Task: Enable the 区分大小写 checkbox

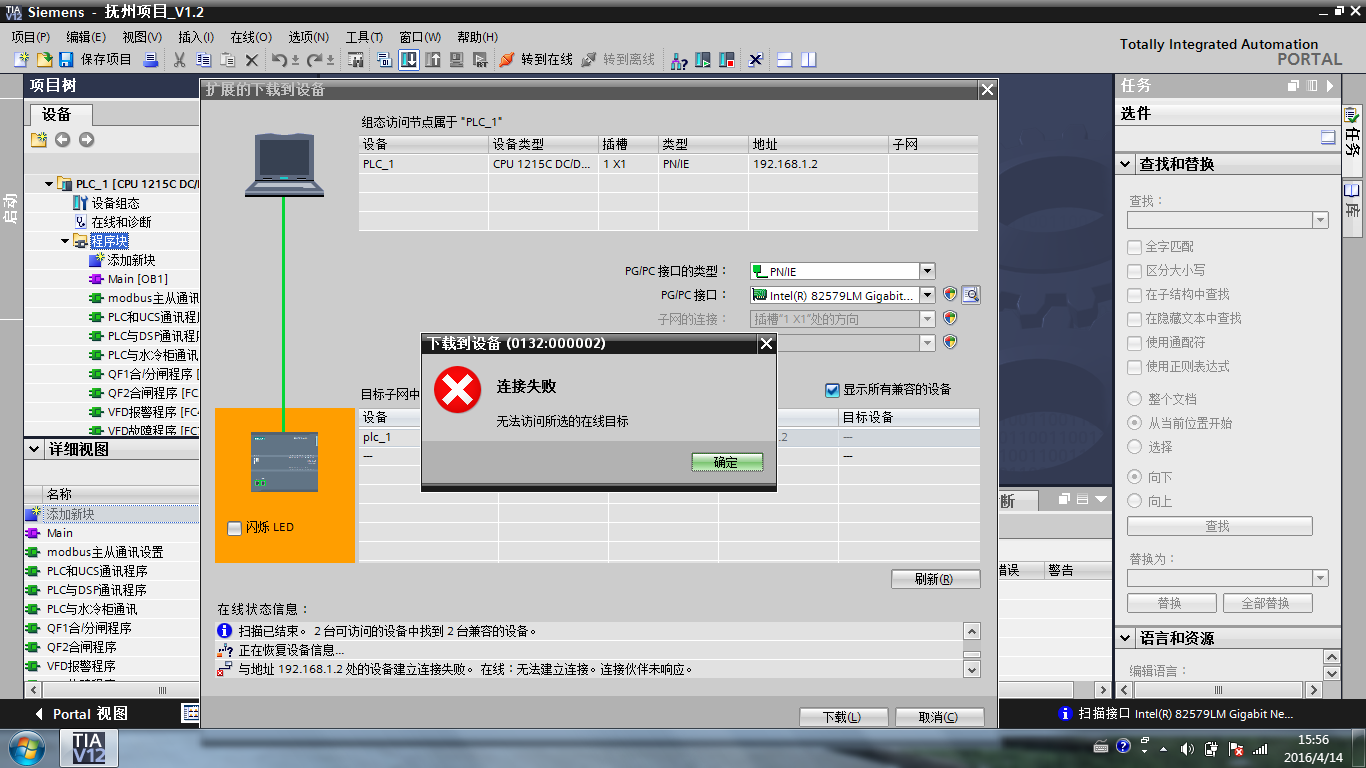Action: pos(1134,271)
